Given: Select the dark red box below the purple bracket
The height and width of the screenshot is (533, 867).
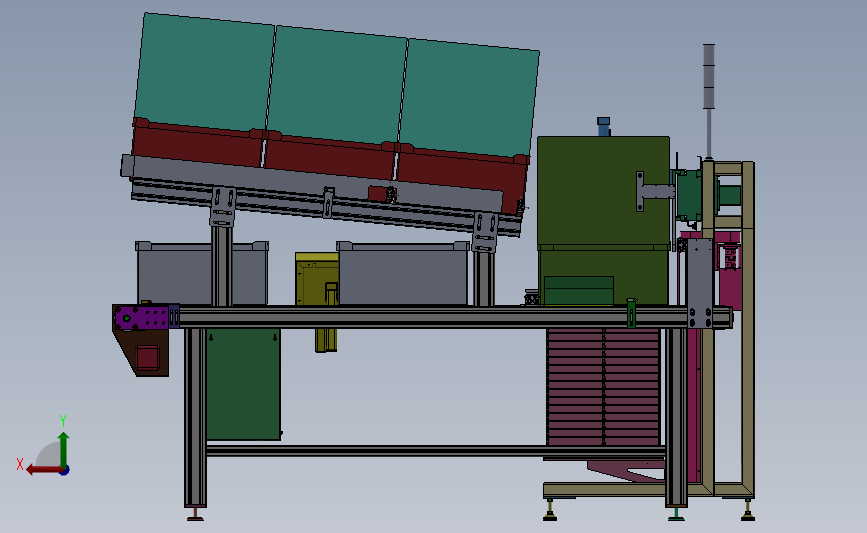Looking at the screenshot, I should pyautogui.click(x=147, y=356).
